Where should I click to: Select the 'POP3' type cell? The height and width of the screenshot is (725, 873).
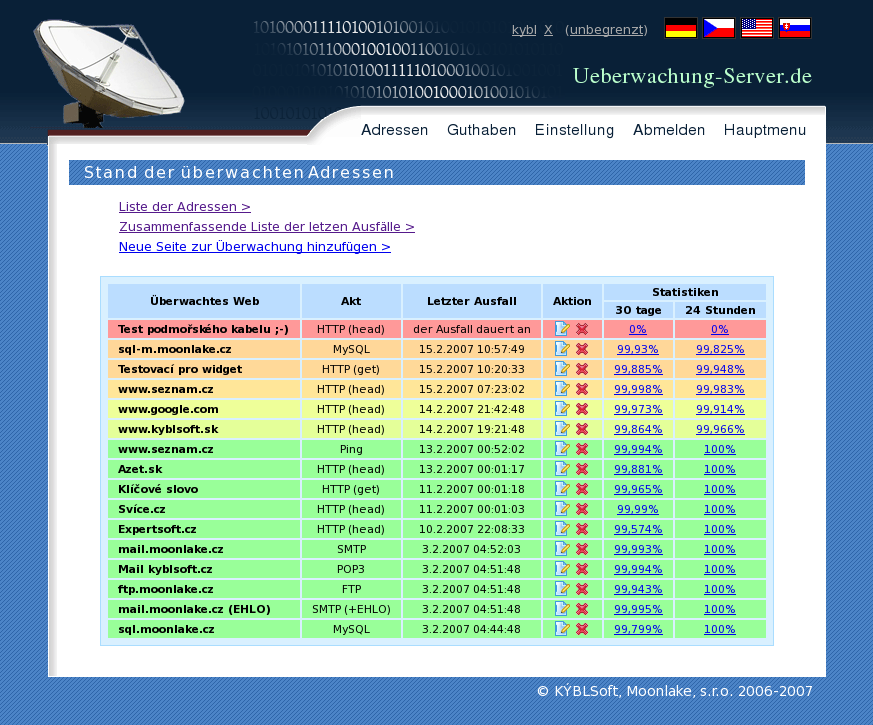tap(351, 569)
